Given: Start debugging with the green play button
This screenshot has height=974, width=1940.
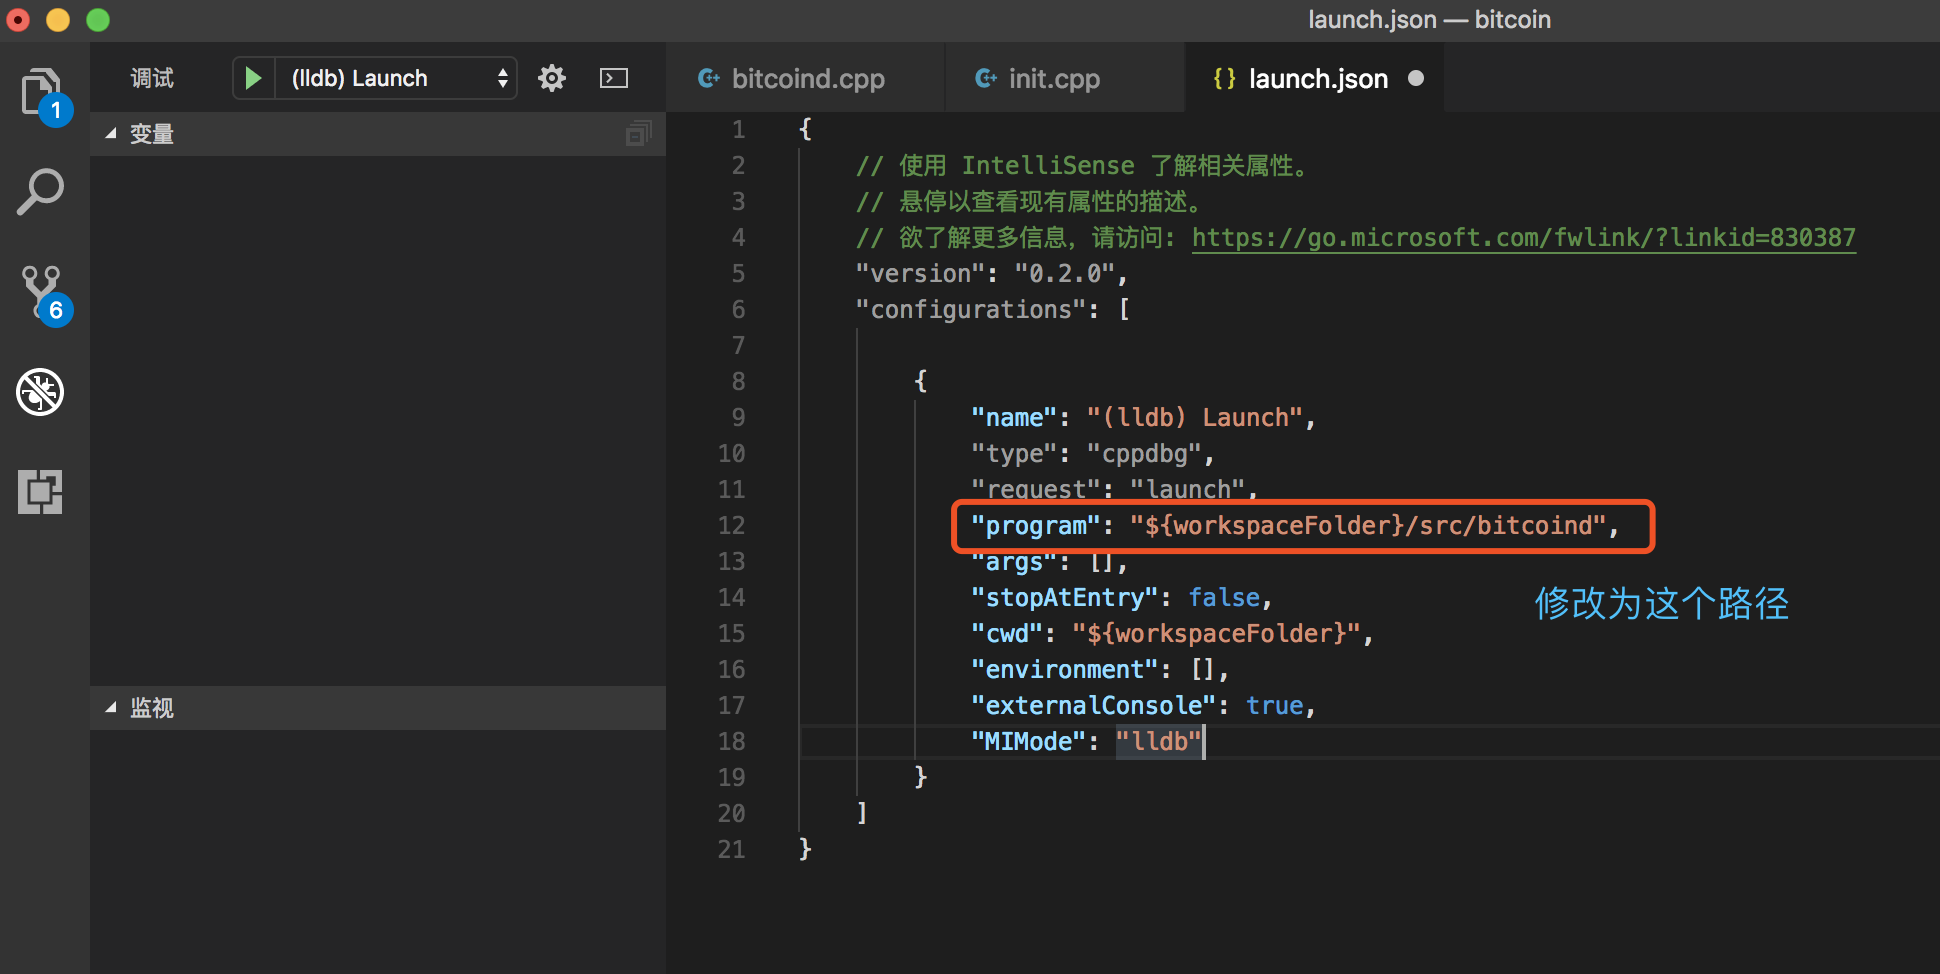Looking at the screenshot, I should click(254, 78).
